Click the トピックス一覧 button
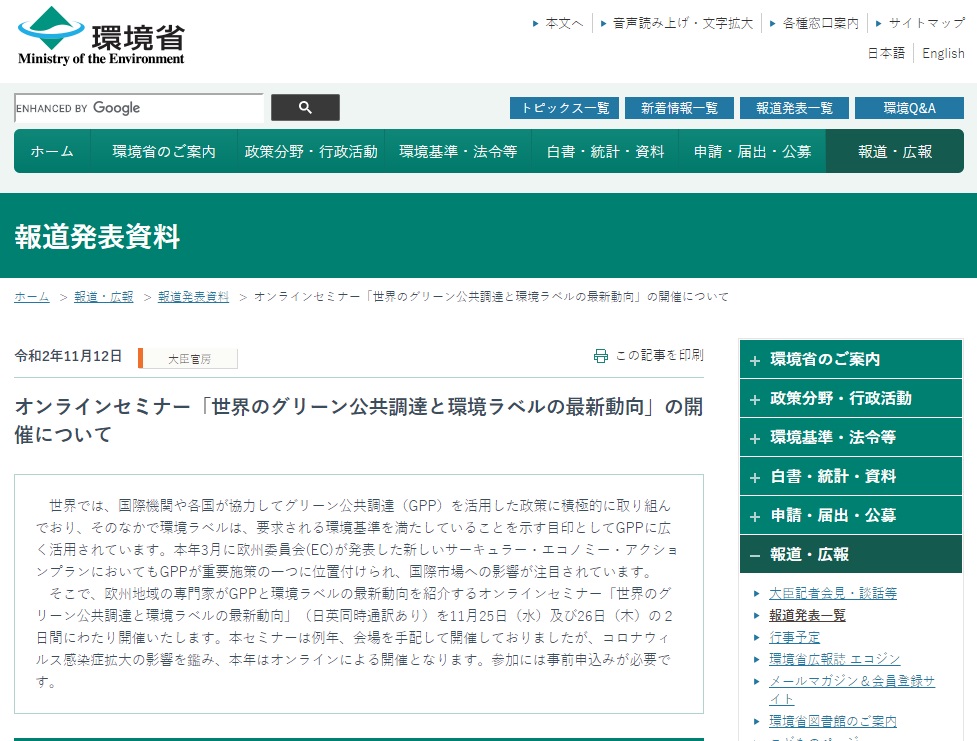 [x=564, y=108]
